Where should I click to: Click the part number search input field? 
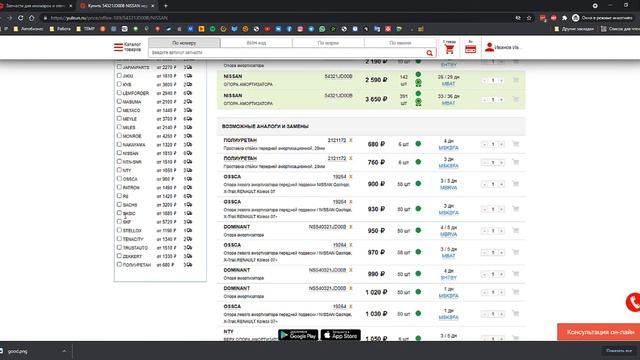(x=287, y=53)
